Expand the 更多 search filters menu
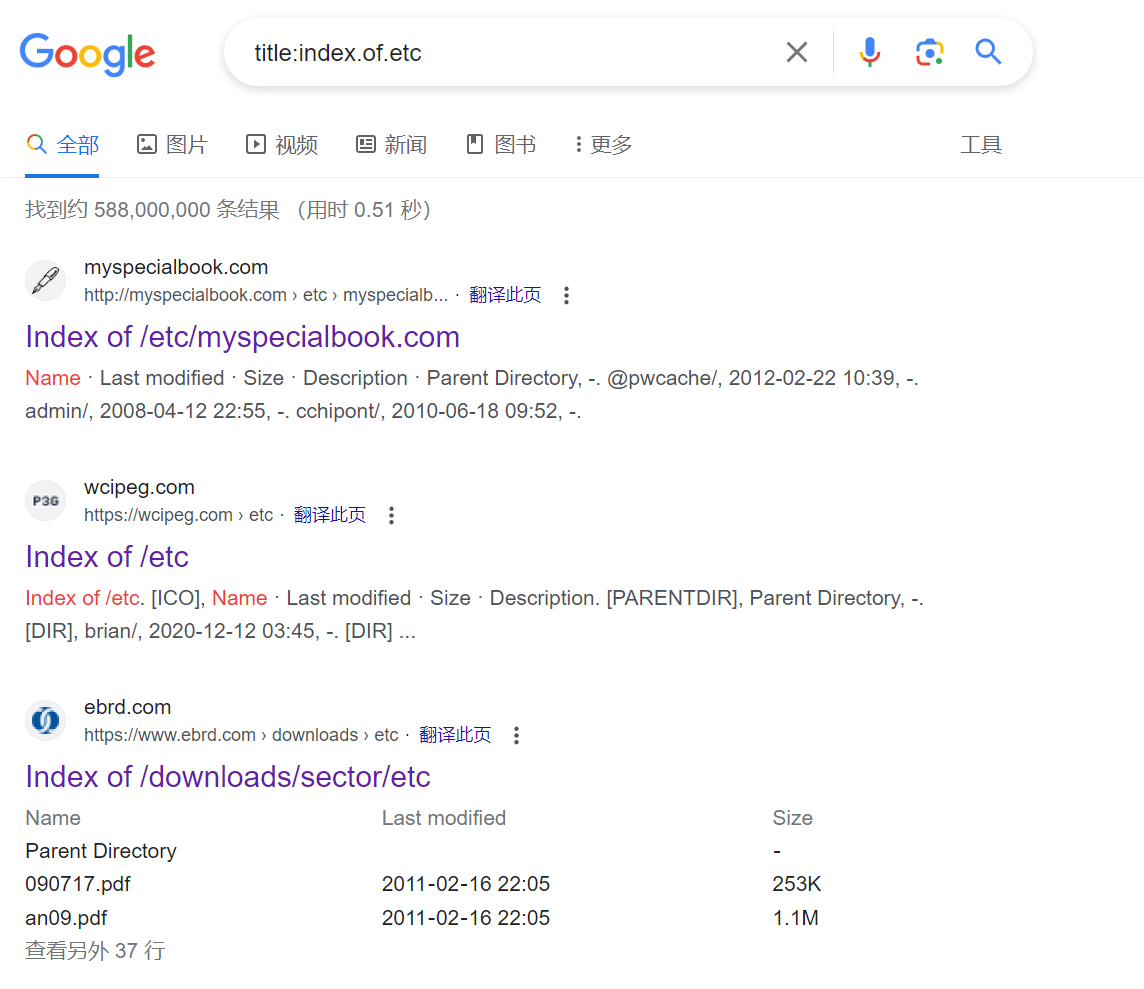Image resolution: width=1144 pixels, height=989 pixels. [604, 145]
